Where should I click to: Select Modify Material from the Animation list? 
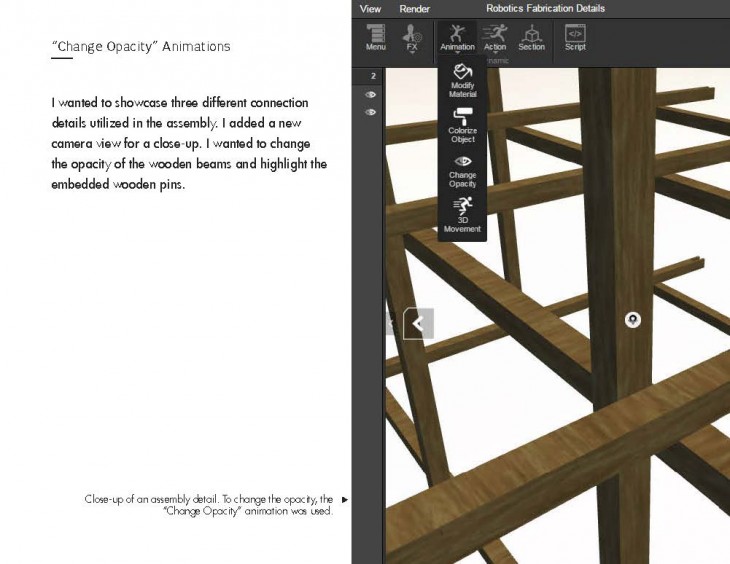click(x=462, y=82)
